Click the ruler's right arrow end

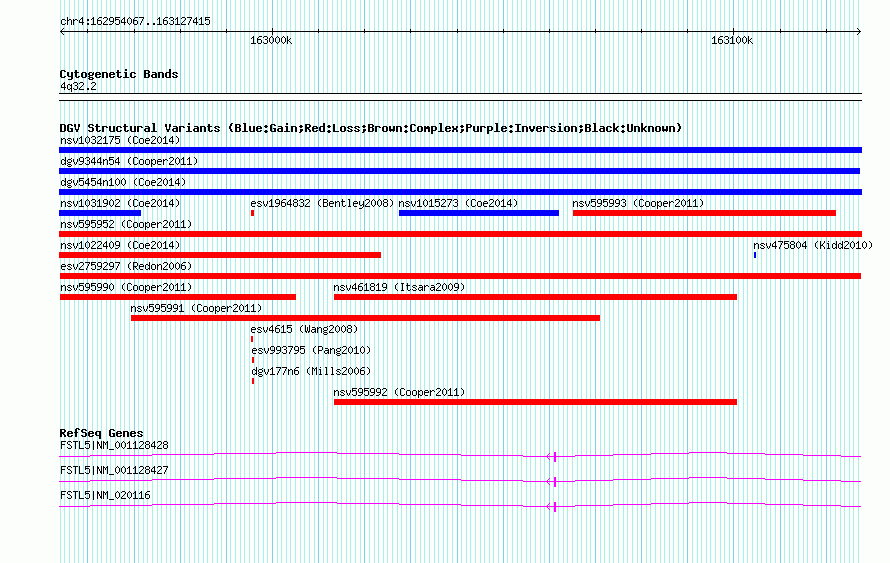[x=859, y=32]
